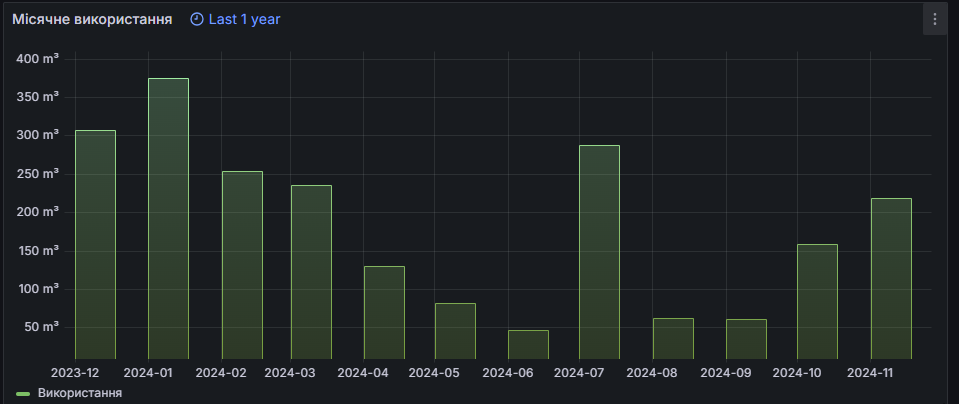
Task: Select the 2024-04 bar
Action: (384, 312)
